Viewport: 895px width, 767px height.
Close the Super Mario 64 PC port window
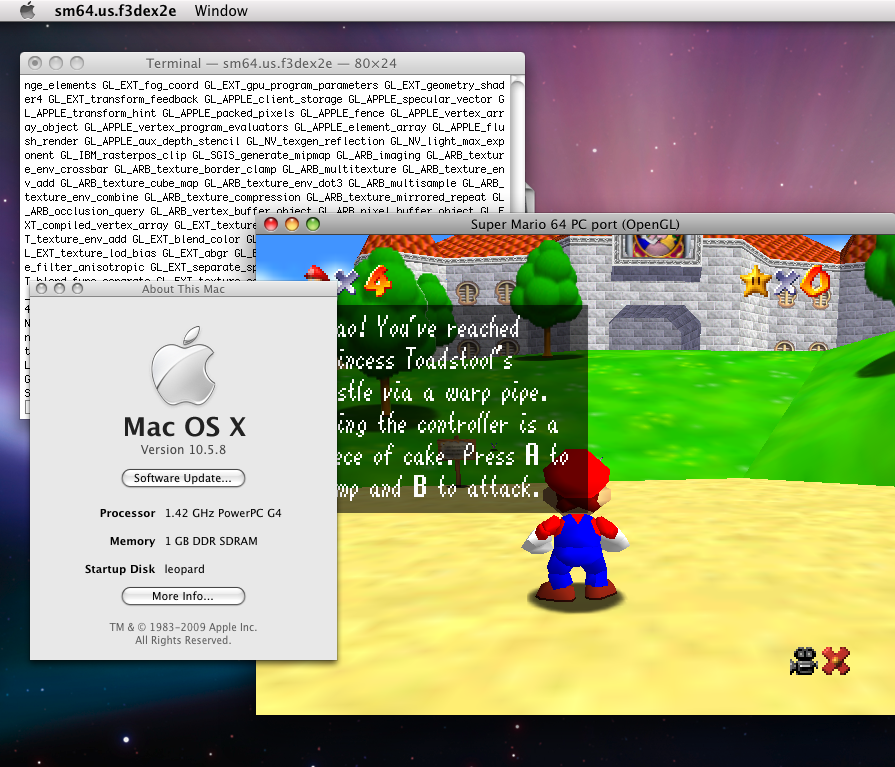click(x=271, y=224)
